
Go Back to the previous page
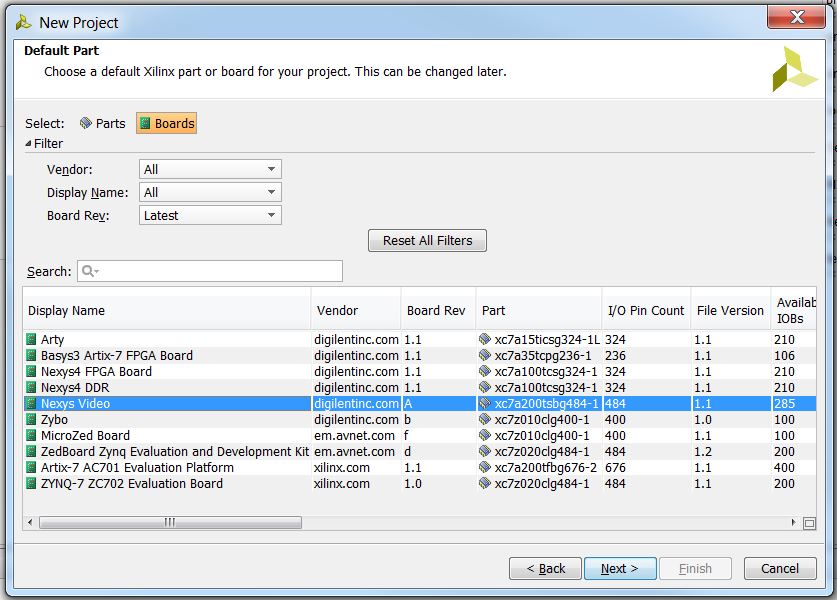pyautogui.click(x=546, y=569)
